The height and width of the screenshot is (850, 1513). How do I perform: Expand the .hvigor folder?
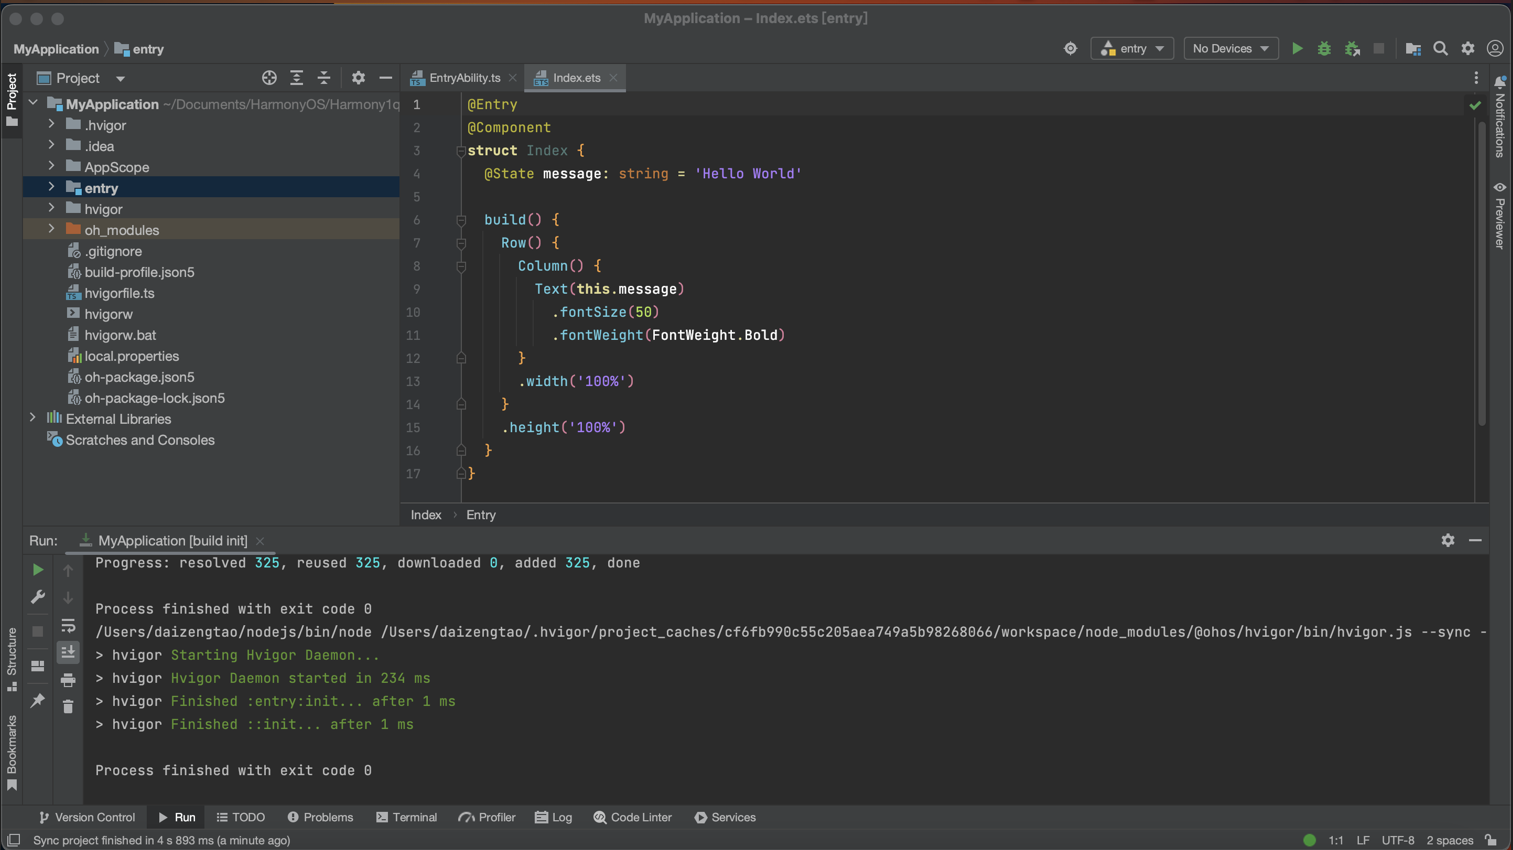(x=52, y=124)
